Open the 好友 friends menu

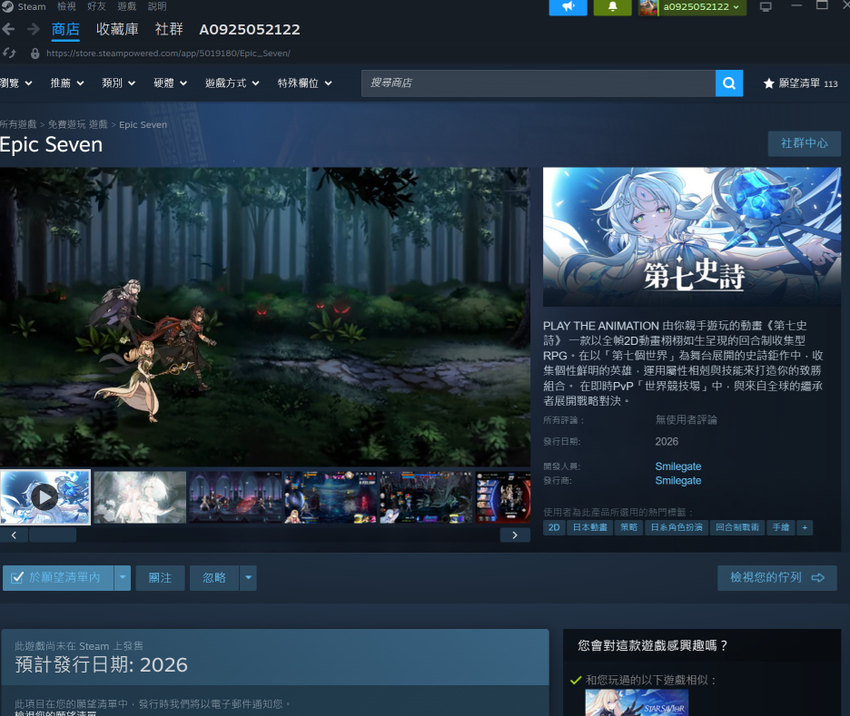click(96, 7)
